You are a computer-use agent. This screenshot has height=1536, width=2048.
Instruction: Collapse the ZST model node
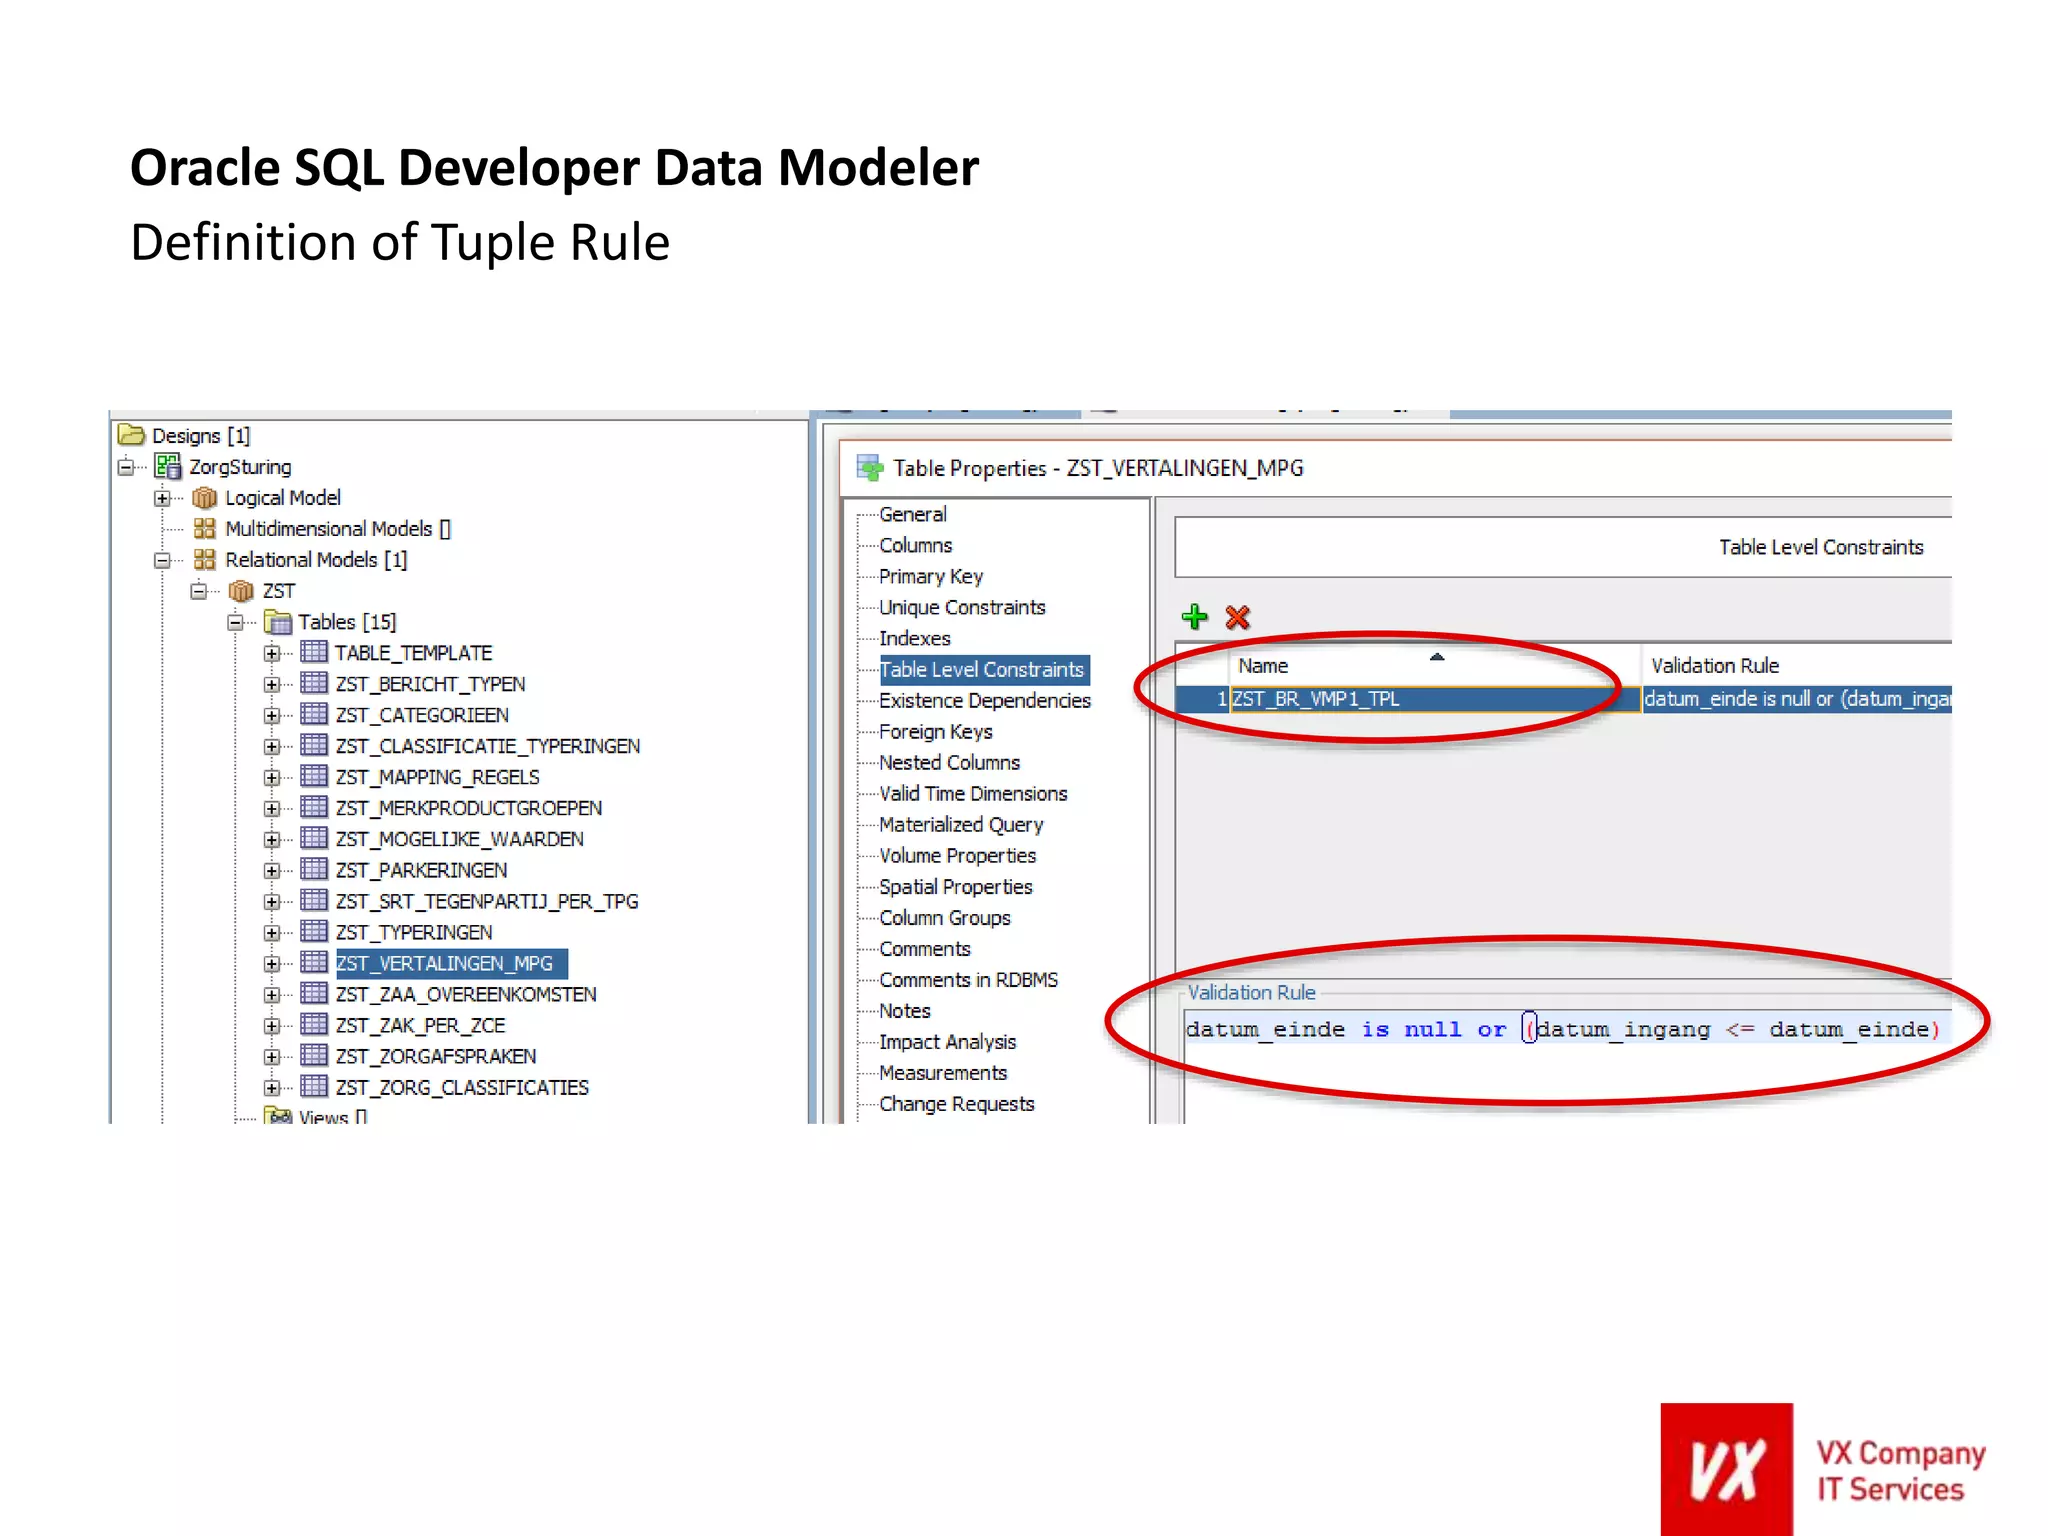click(x=198, y=591)
